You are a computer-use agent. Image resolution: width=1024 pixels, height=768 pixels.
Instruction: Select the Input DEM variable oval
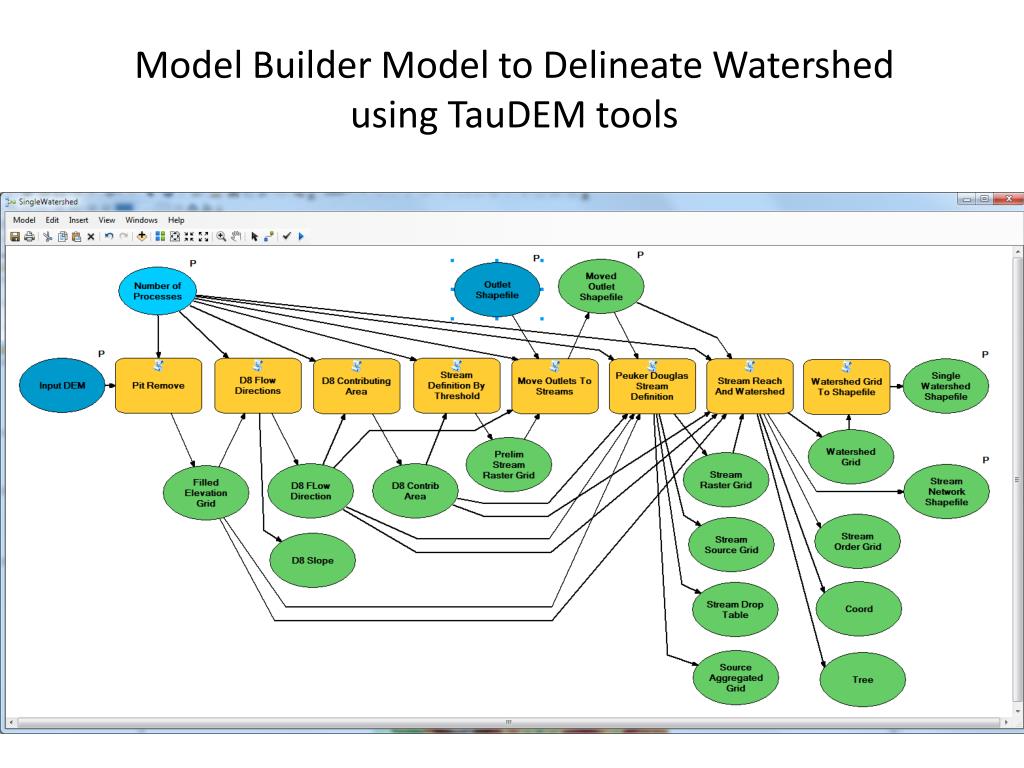[62, 385]
